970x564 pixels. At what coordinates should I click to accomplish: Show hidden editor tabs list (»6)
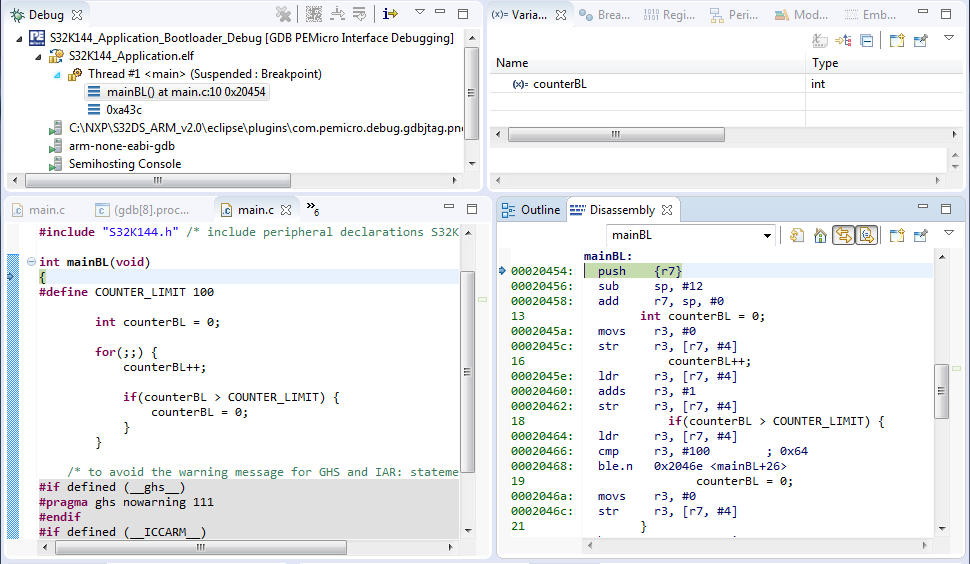[312, 208]
